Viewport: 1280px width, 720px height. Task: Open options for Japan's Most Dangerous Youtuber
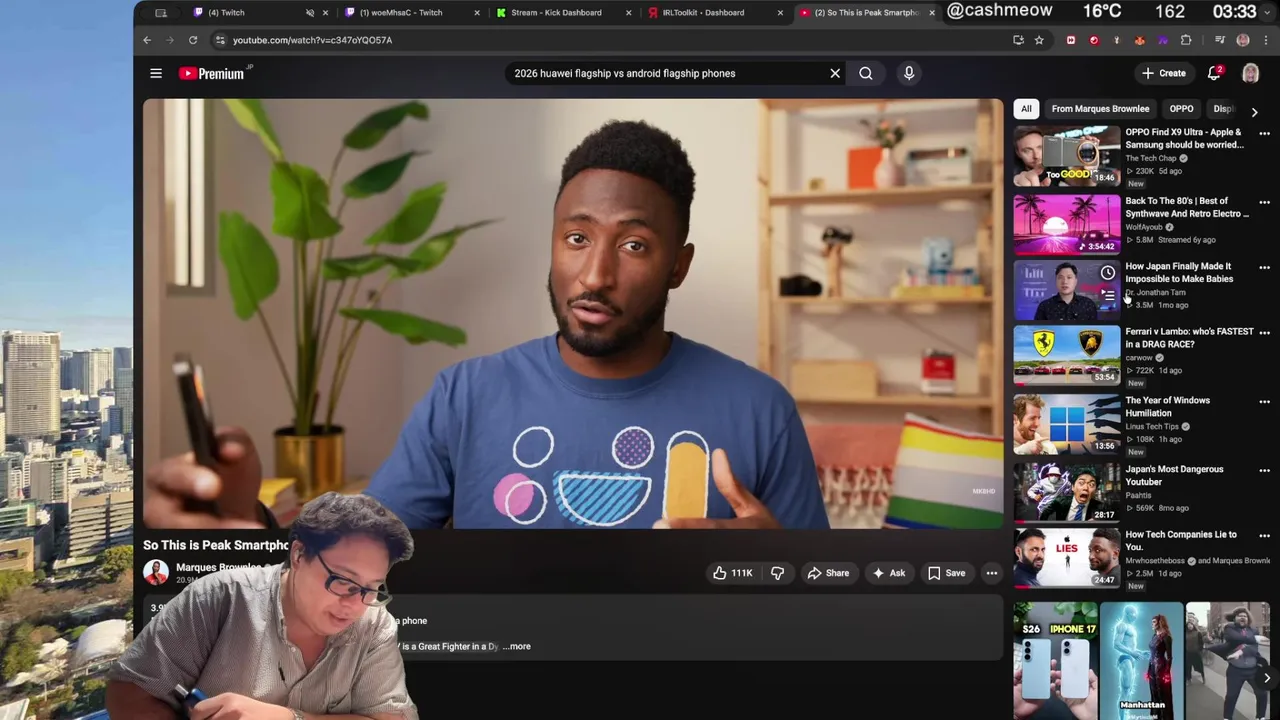coord(1264,471)
